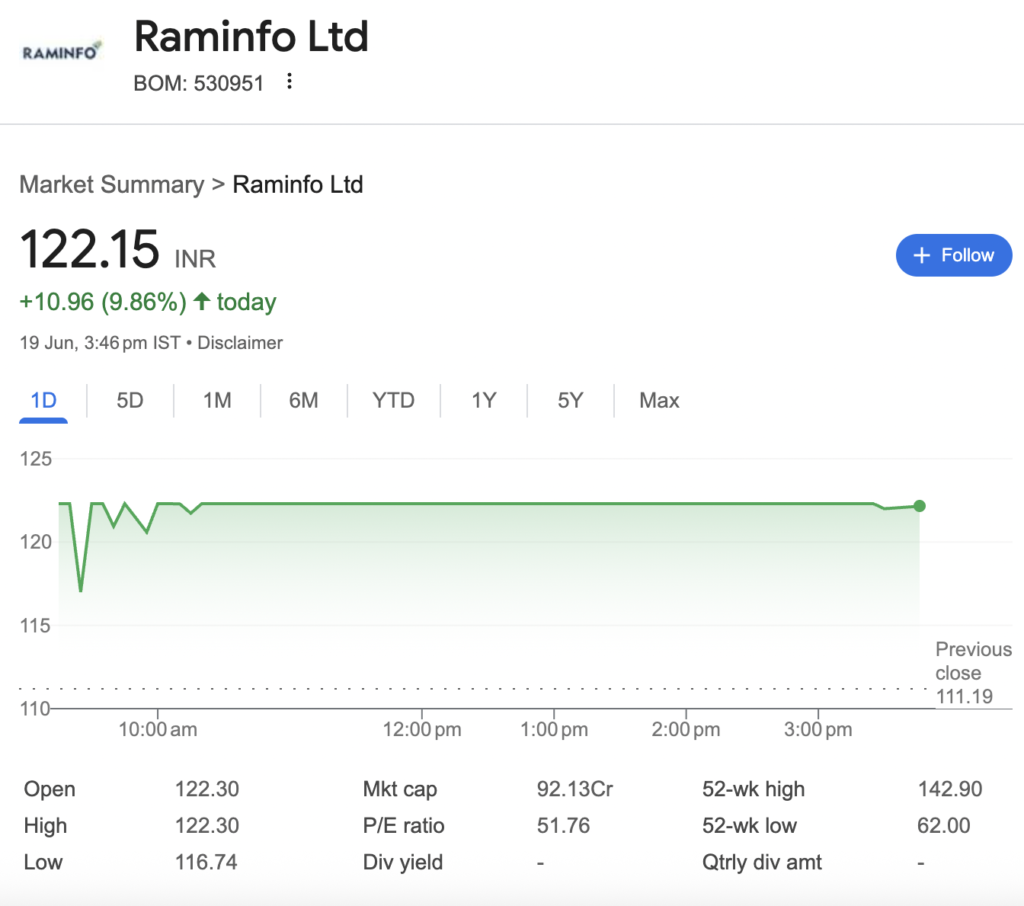Show the 1Y chart range

pyautogui.click(x=484, y=400)
